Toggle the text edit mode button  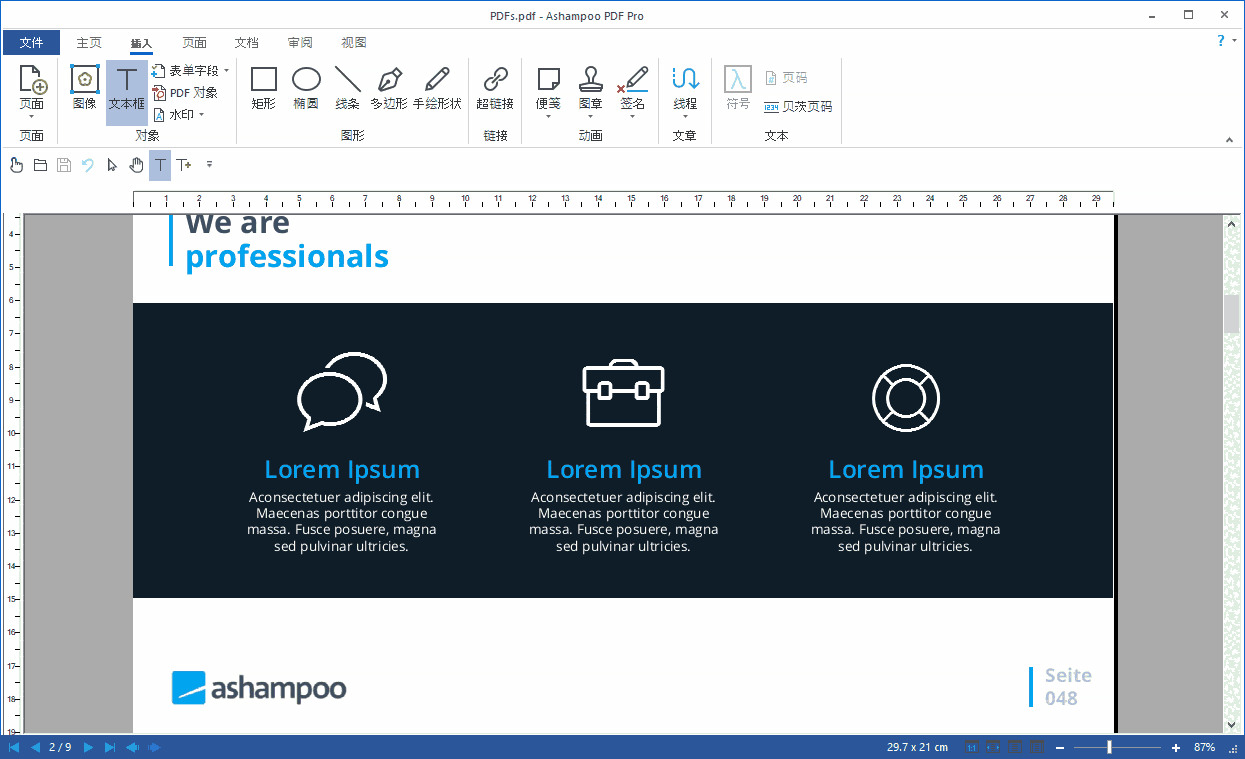(x=159, y=165)
